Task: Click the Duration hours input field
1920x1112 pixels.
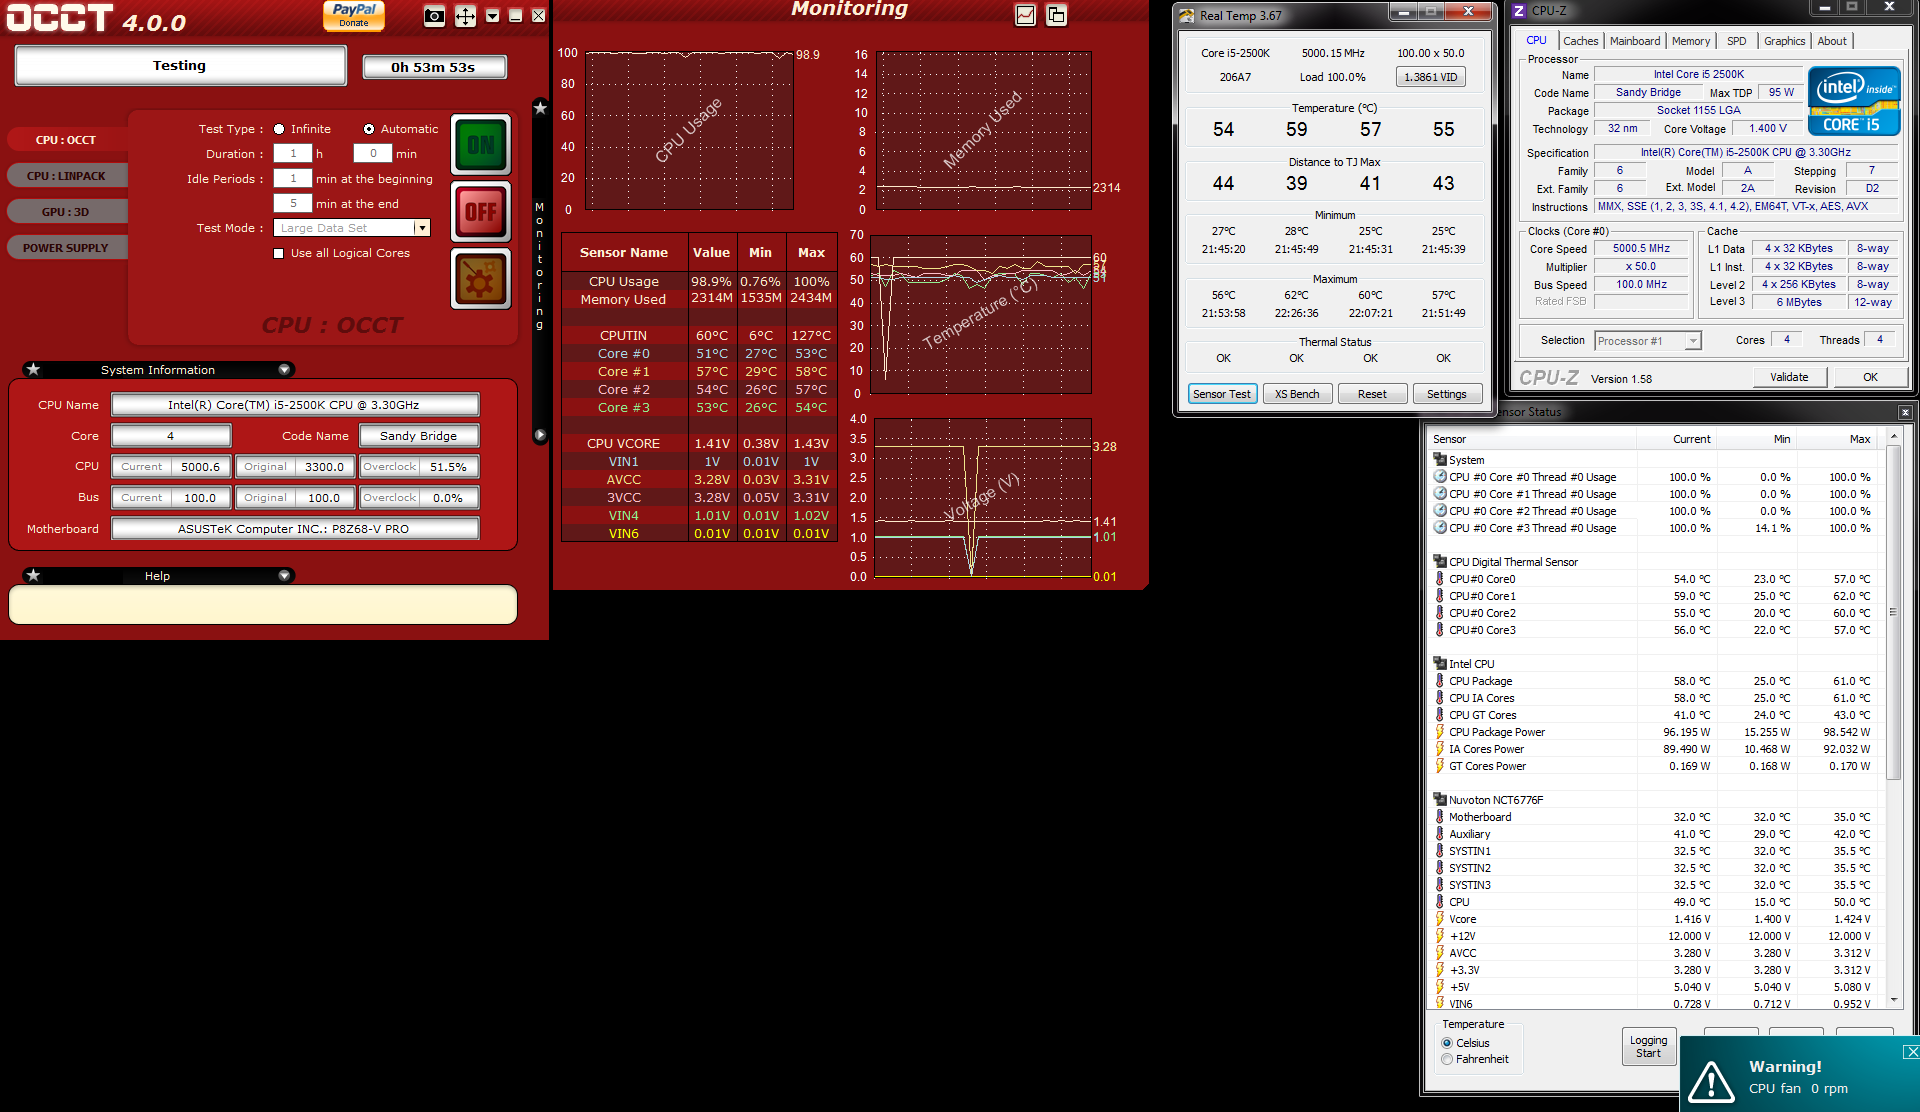Action: click(x=293, y=153)
